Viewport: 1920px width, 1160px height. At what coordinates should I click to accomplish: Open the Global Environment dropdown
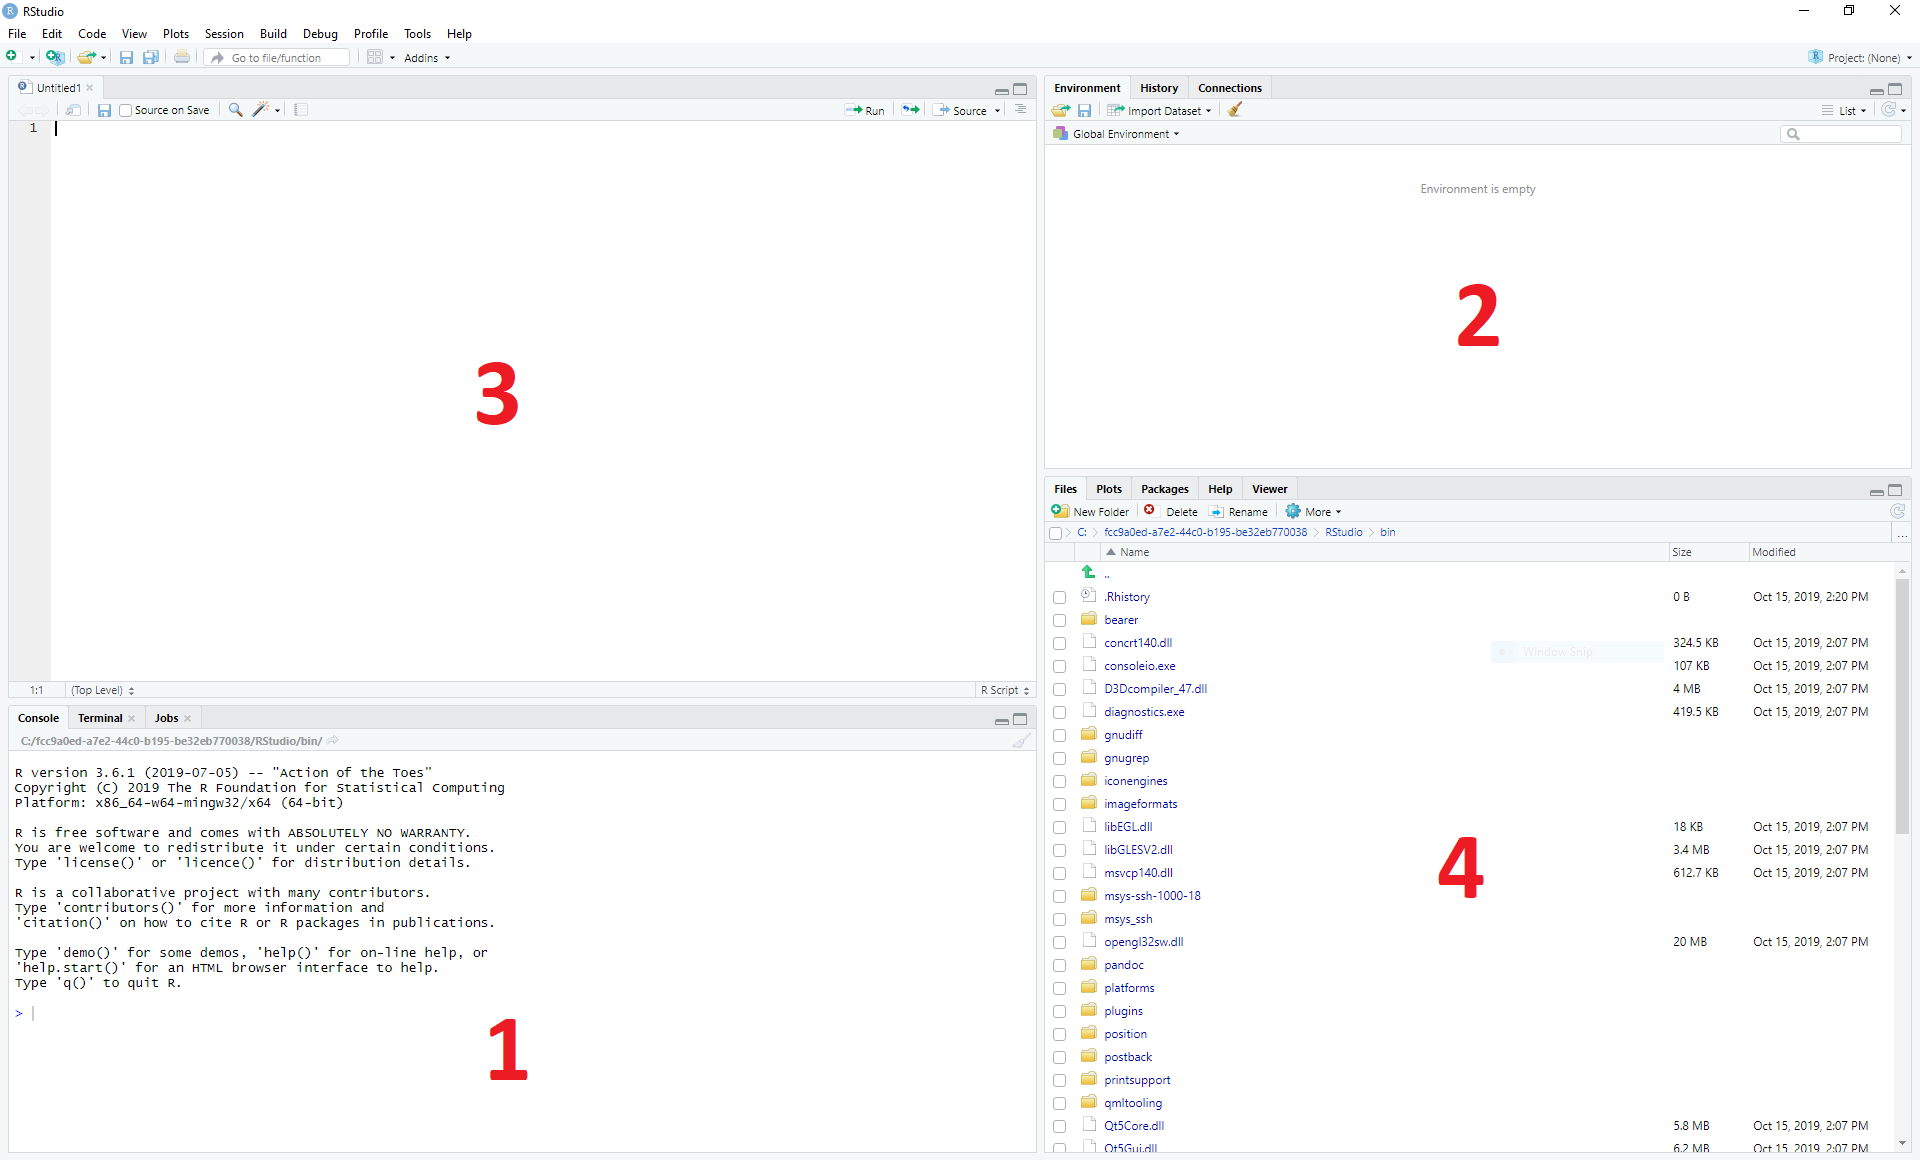[1117, 133]
